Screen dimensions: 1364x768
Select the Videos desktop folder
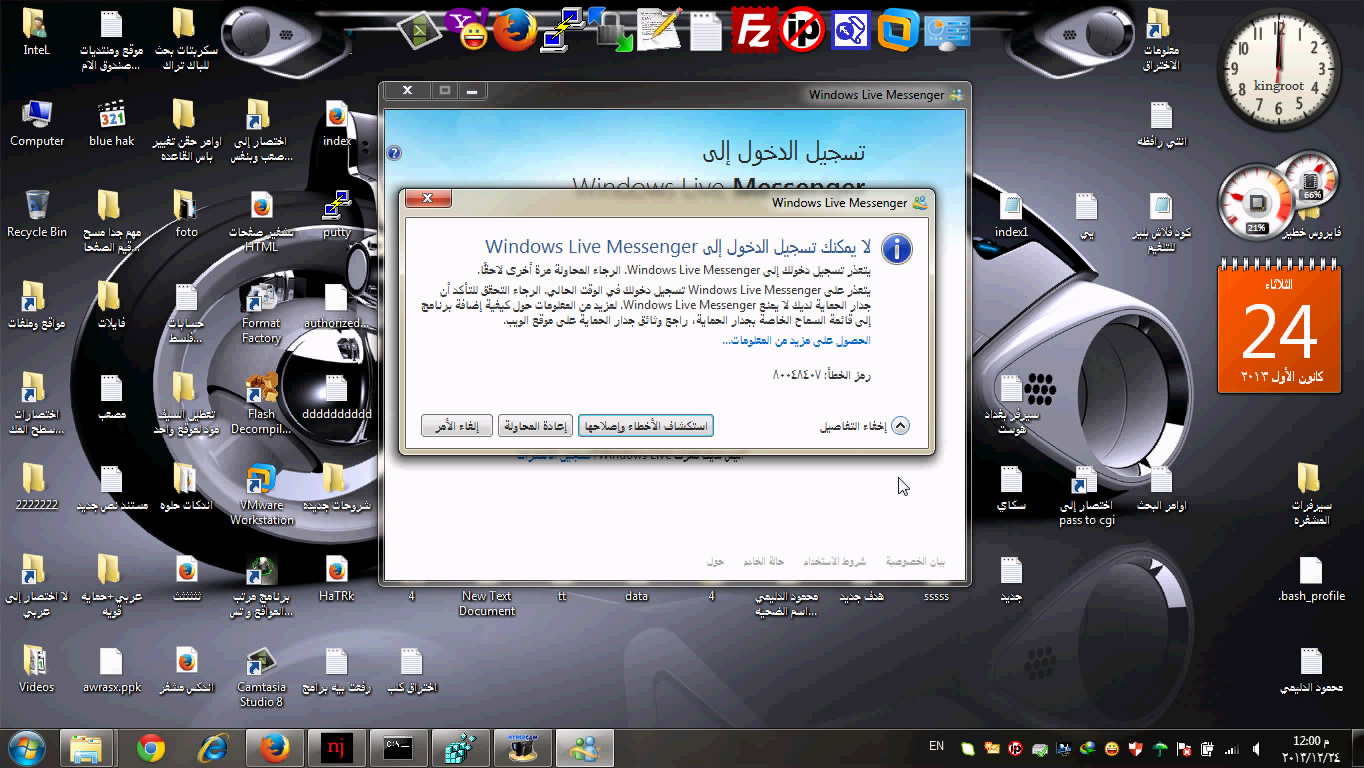[x=37, y=670]
